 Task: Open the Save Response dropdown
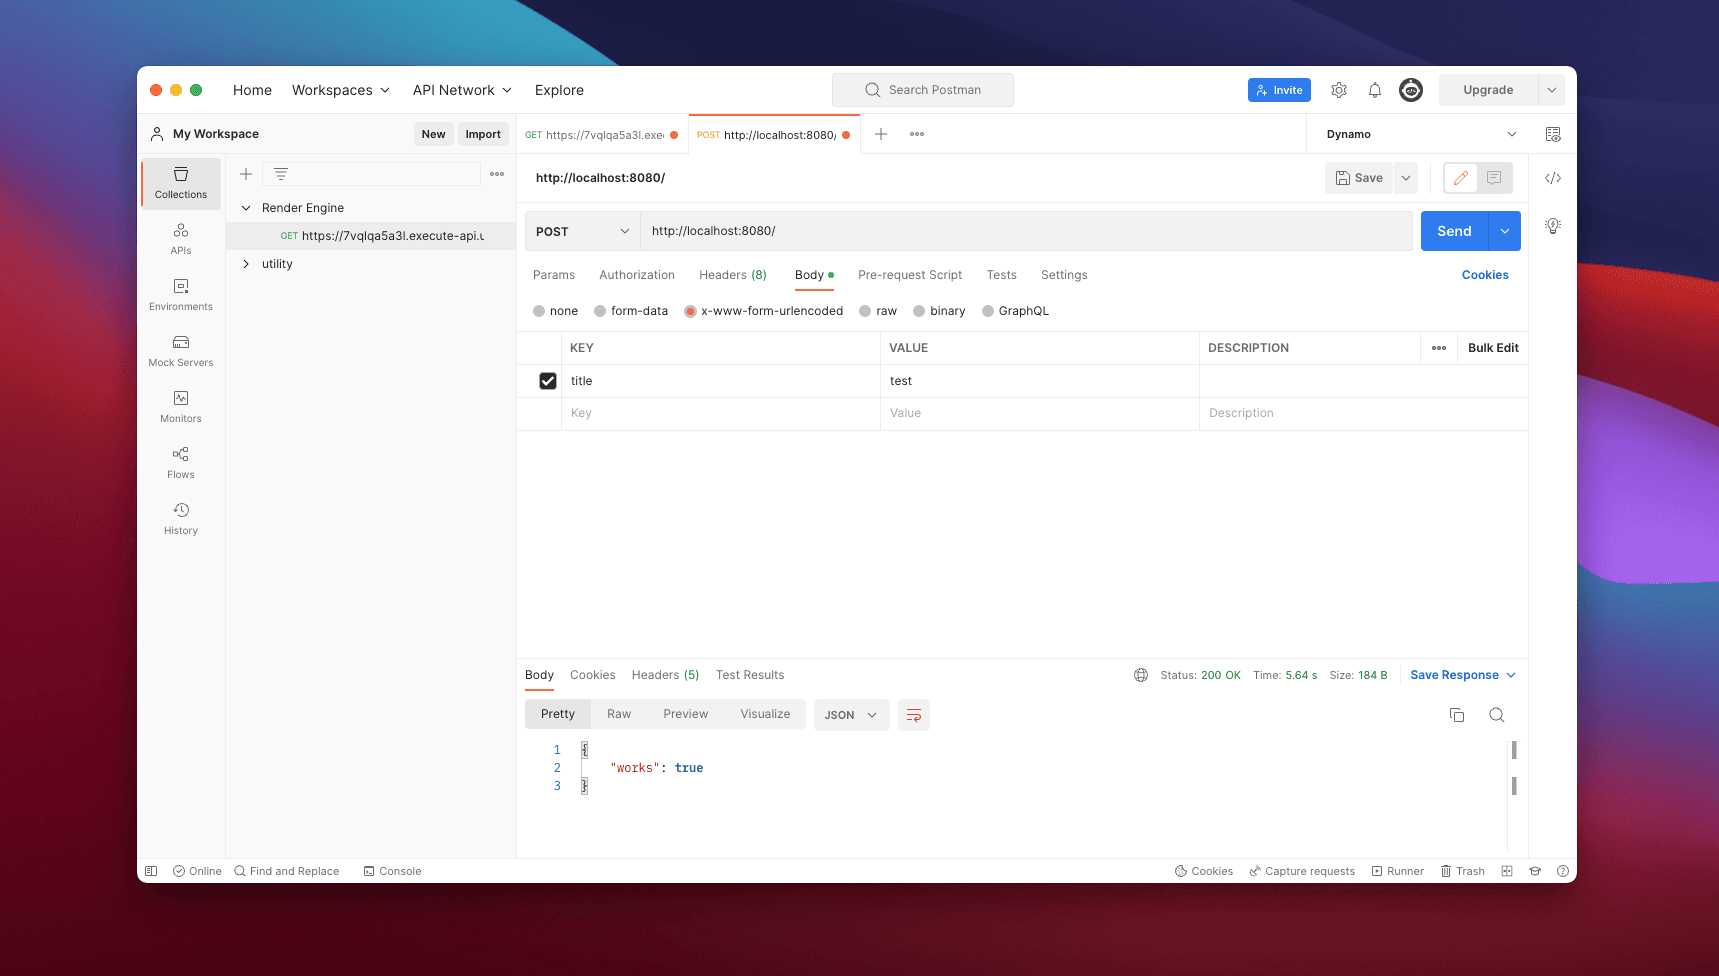coord(1463,675)
